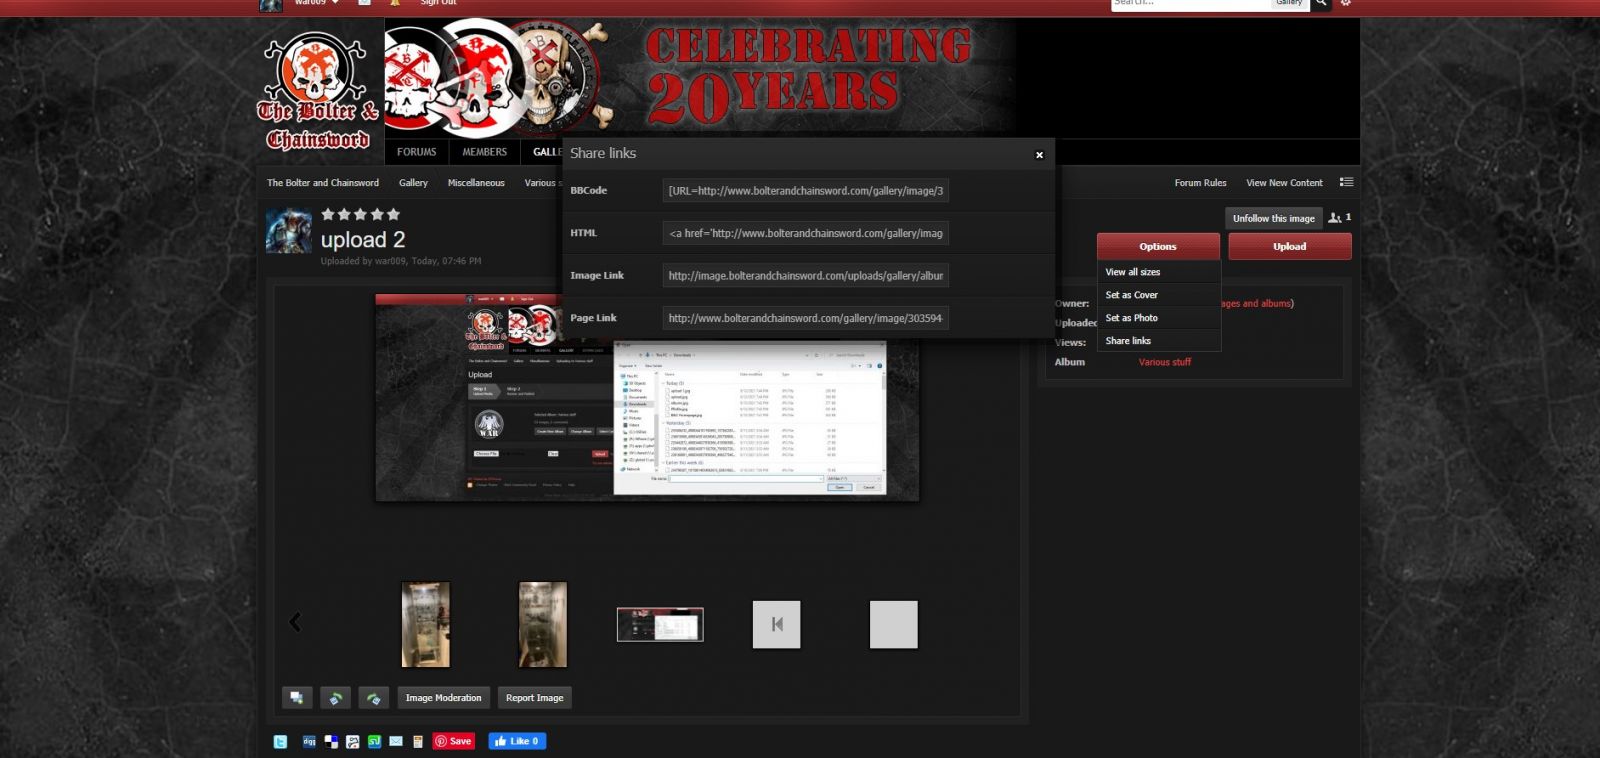
Task: Open the war009 user dropdown menu
Action: (x=317, y=3)
